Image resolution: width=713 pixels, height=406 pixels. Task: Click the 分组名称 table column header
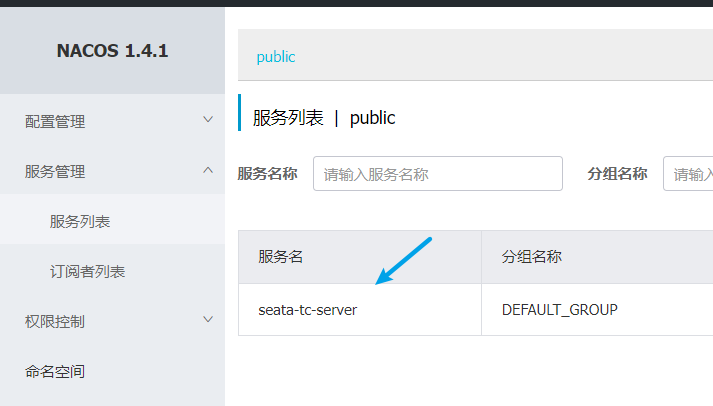532,257
